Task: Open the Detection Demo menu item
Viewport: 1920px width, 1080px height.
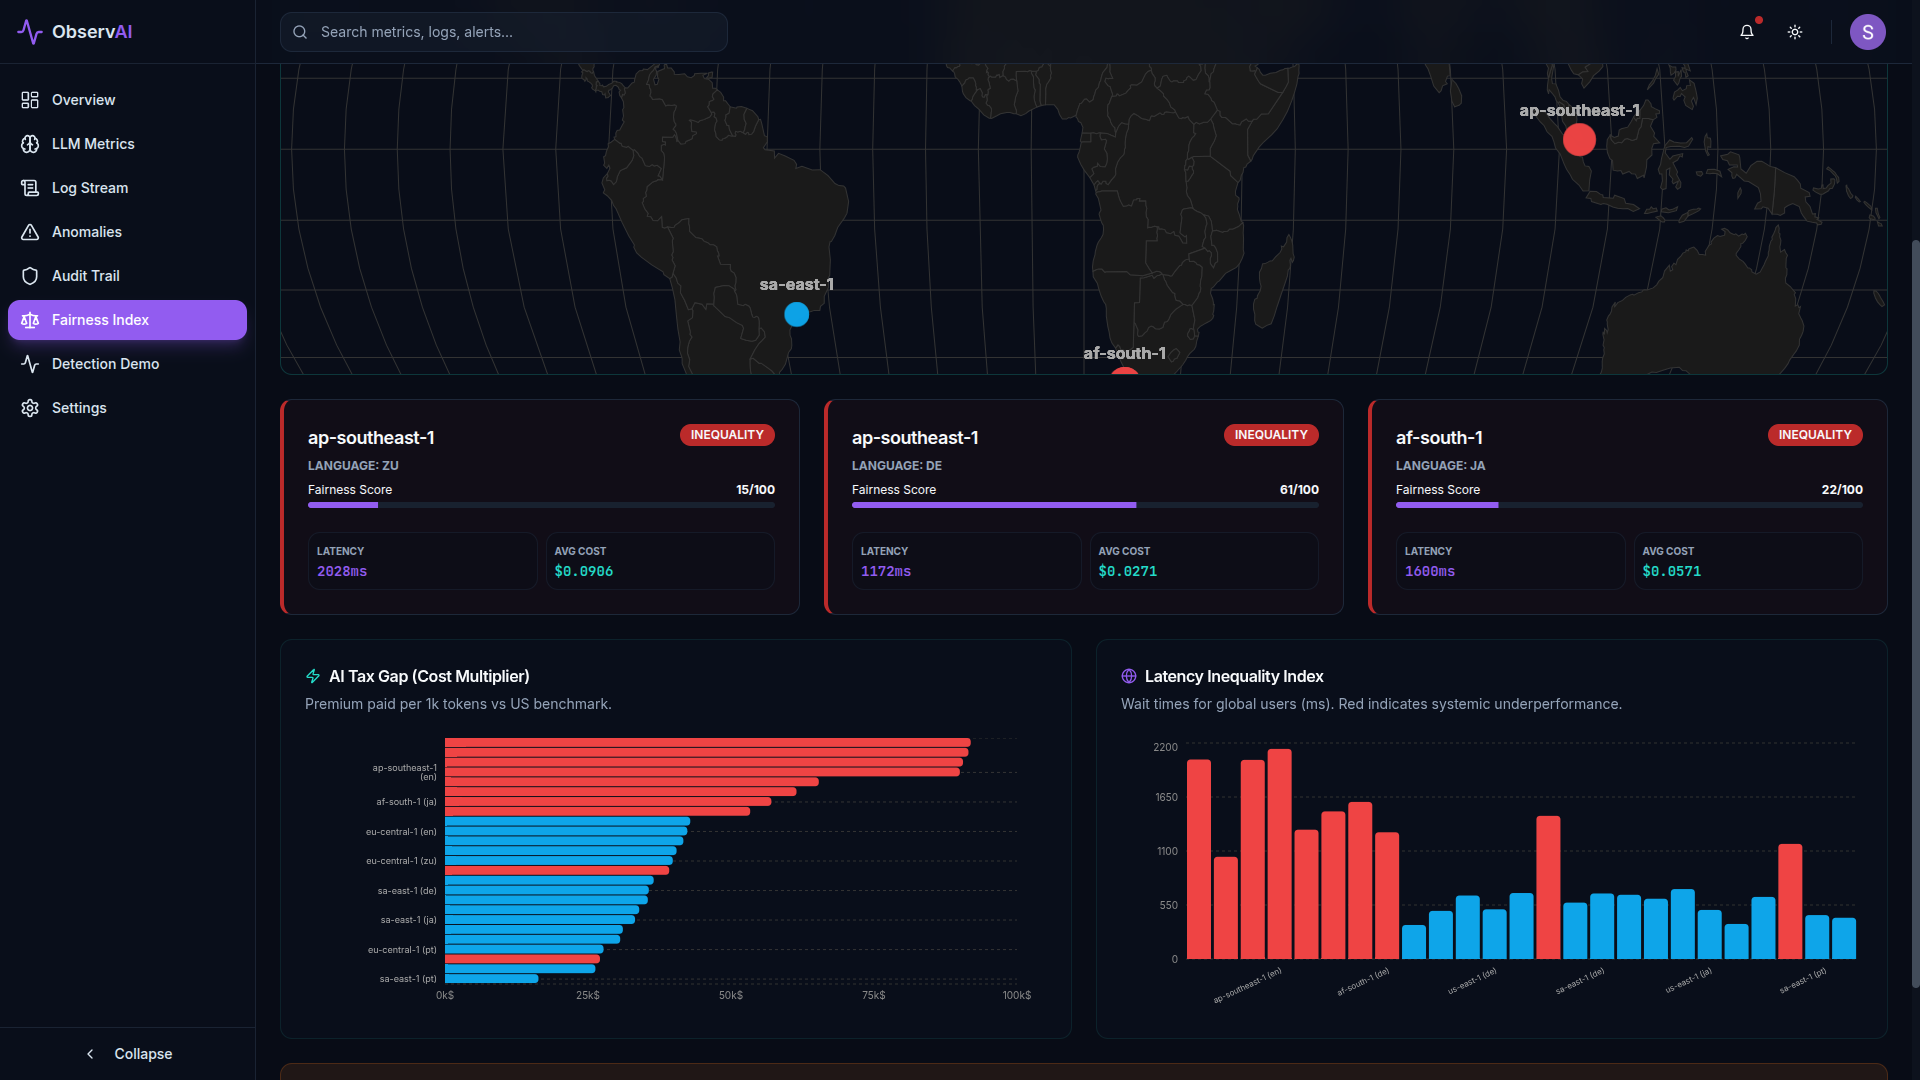Action: (x=105, y=364)
